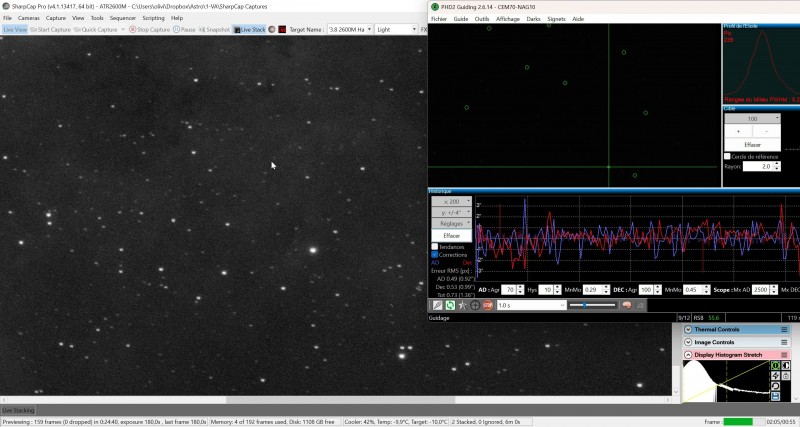Image resolution: width=800 pixels, height=427 pixels.
Task: Toggle the Tendances checkbox in PHD2
Action: 435,247
